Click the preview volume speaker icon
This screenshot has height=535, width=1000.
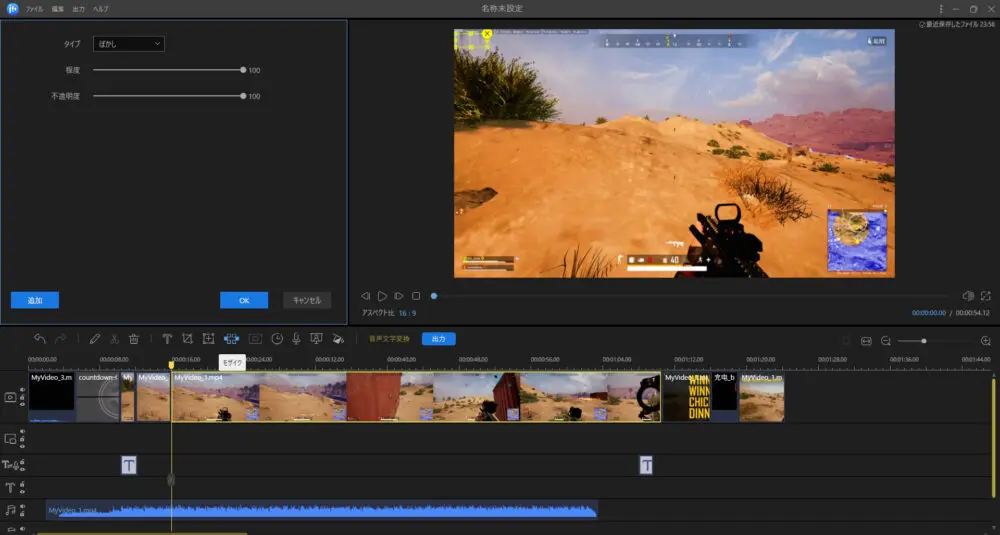(967, 296)
